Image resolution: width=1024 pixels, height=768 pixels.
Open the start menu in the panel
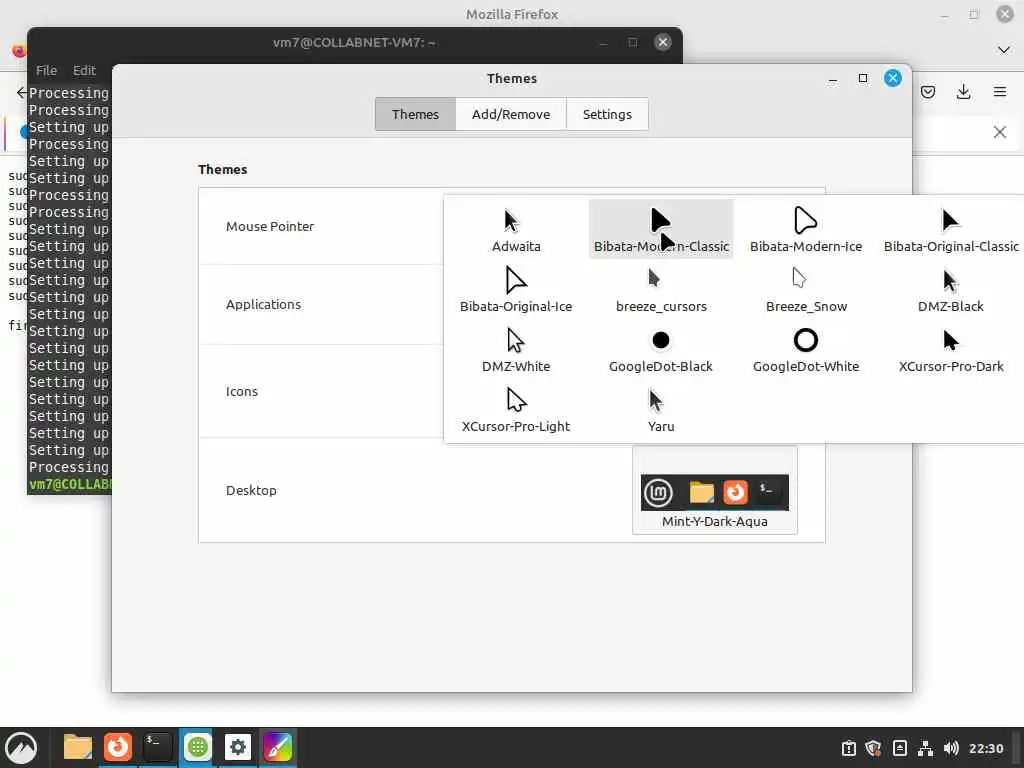point(21,747)
